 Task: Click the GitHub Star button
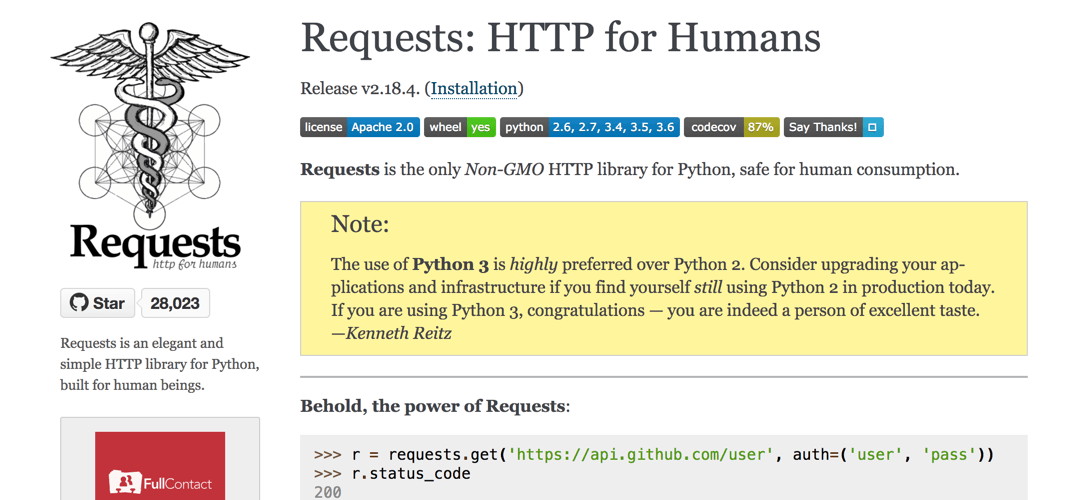click(97, 303)
